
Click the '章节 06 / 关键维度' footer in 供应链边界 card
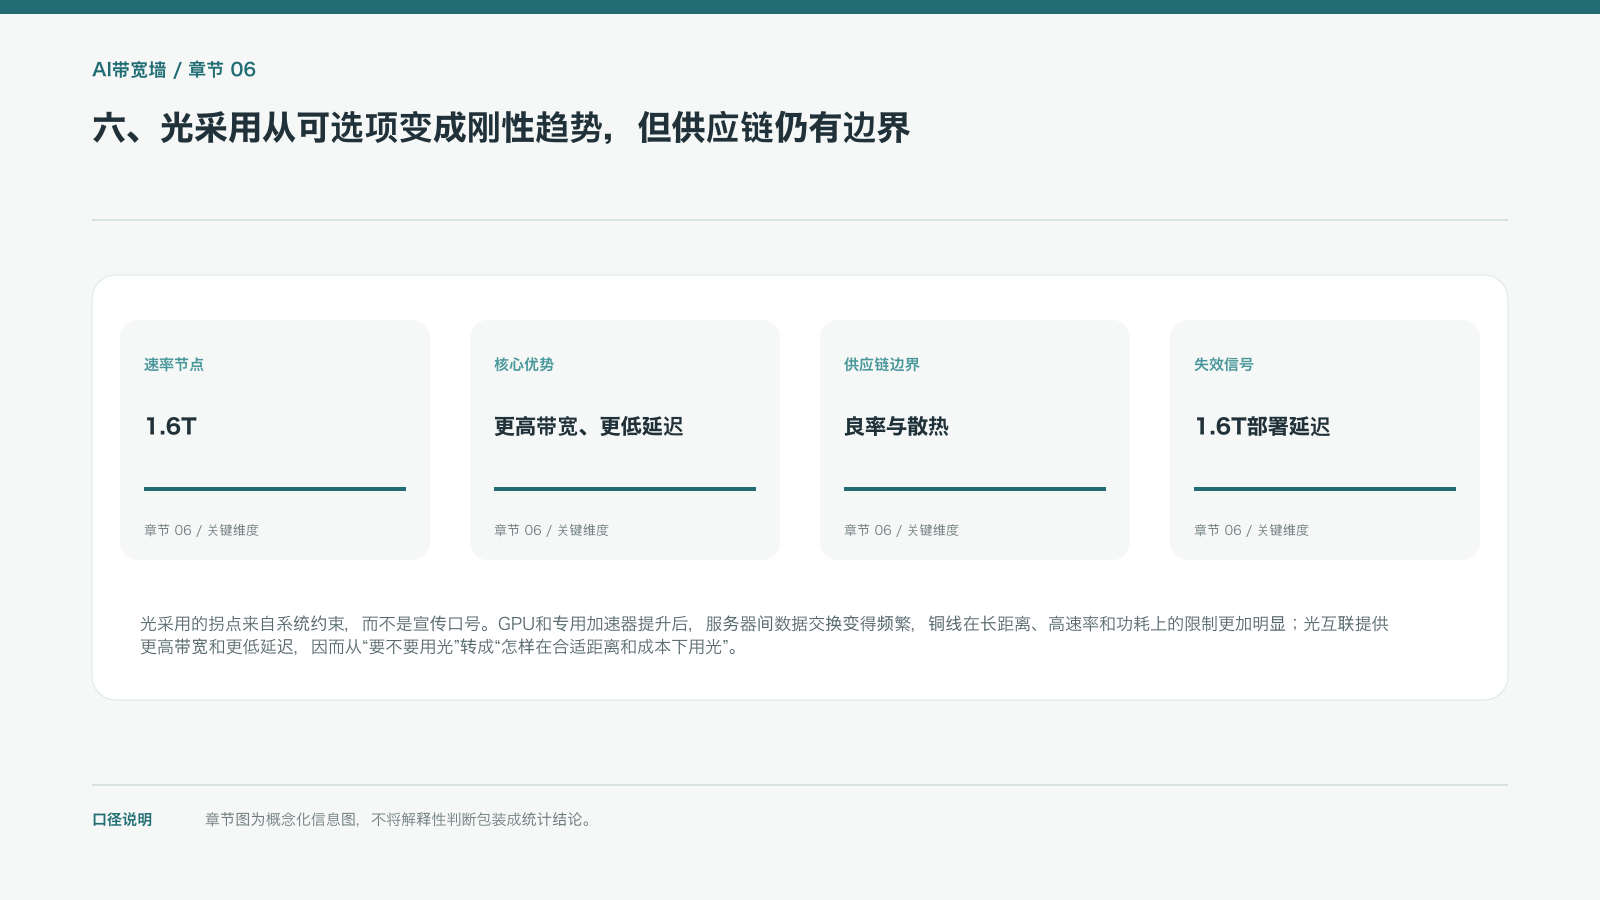[x=901, y=530]
